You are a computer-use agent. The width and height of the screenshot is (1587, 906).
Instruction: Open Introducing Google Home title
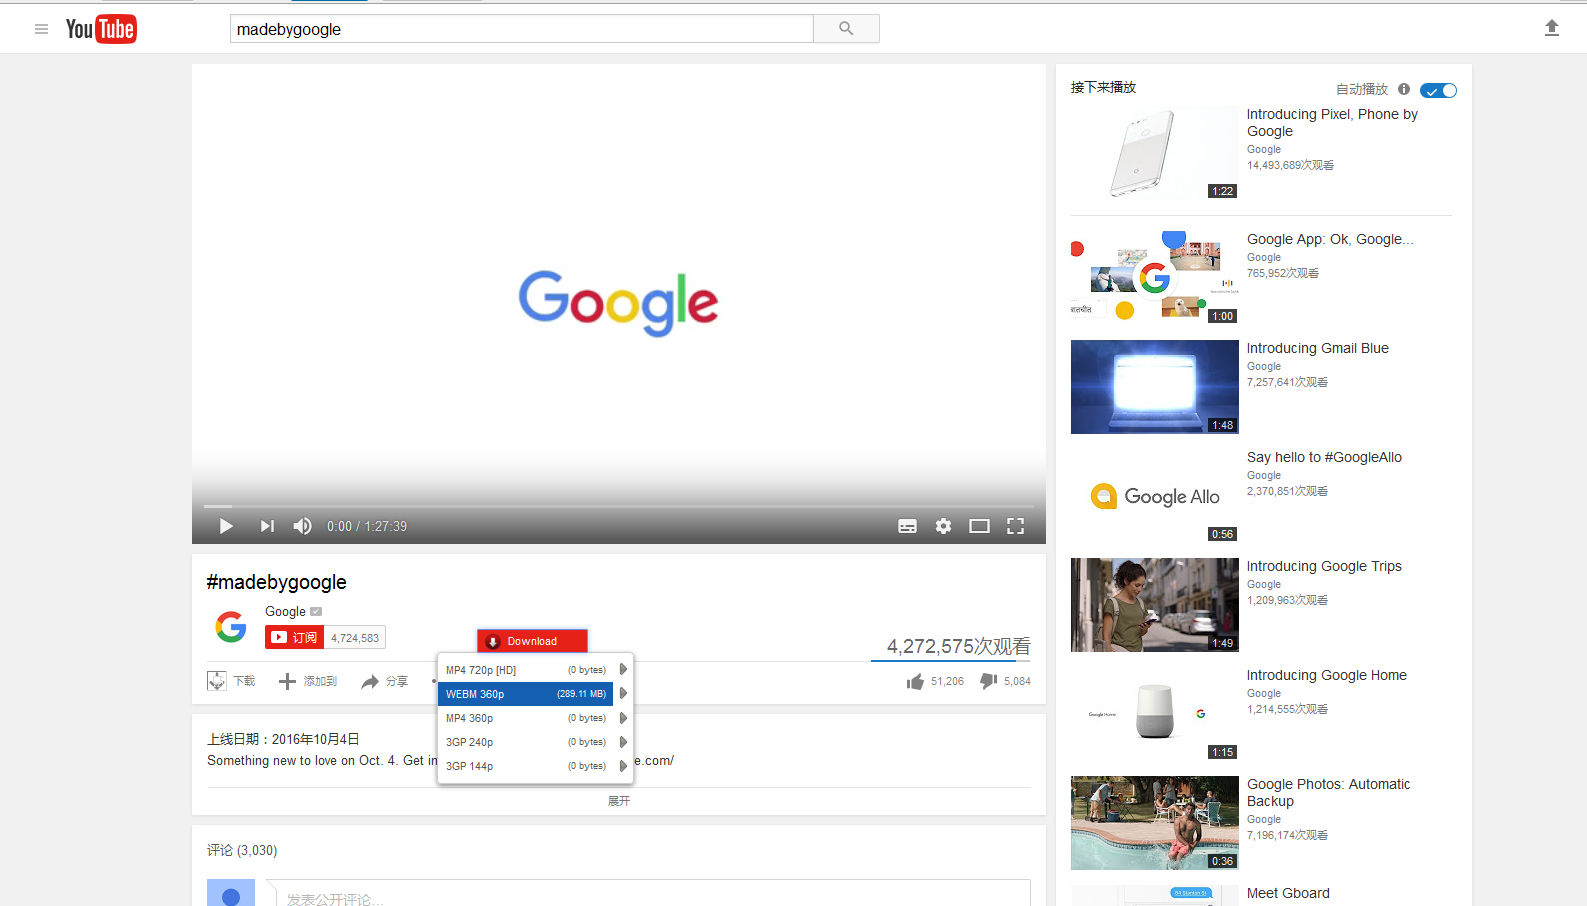[x=1326, y=675]
